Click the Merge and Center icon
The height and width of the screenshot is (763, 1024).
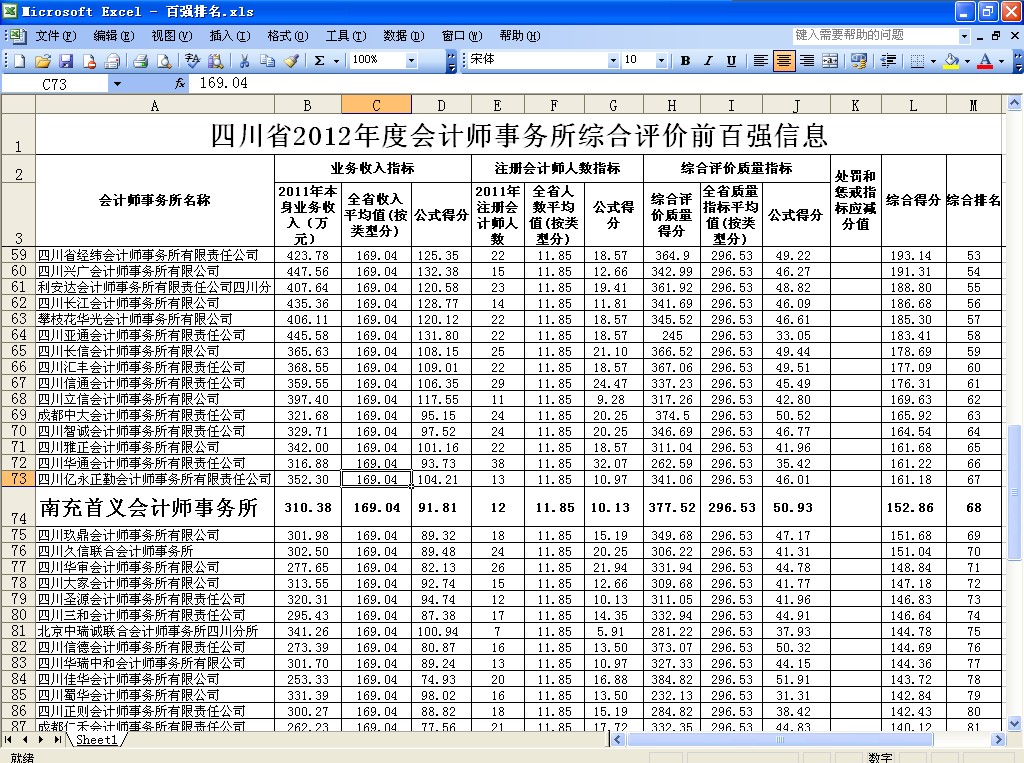pos(830,61)
